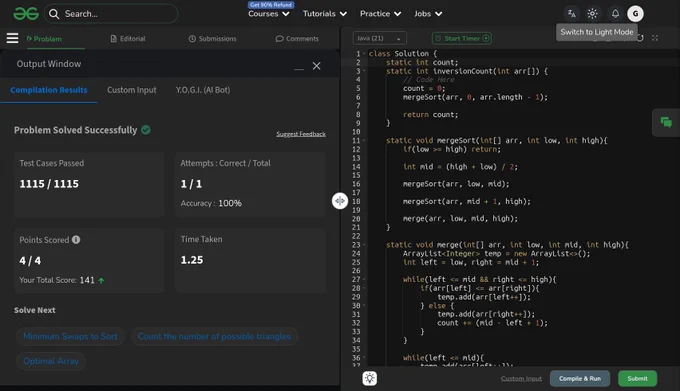Open the language translate icon
The height and width of the screenshot is (391, 680).
point(572,14)
